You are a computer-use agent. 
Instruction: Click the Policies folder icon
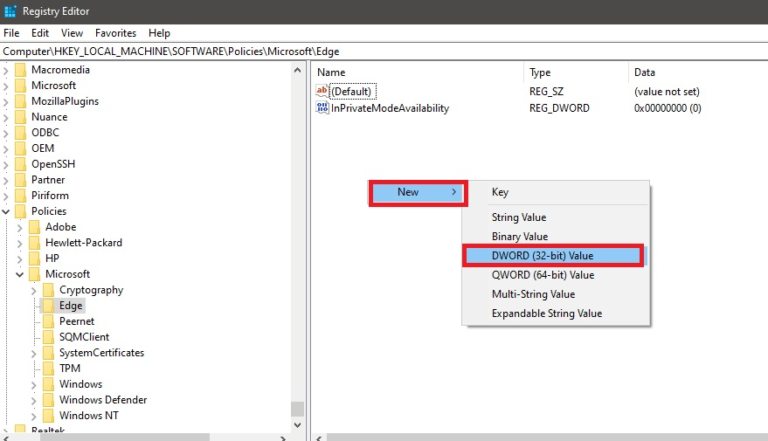pos(20,211)
